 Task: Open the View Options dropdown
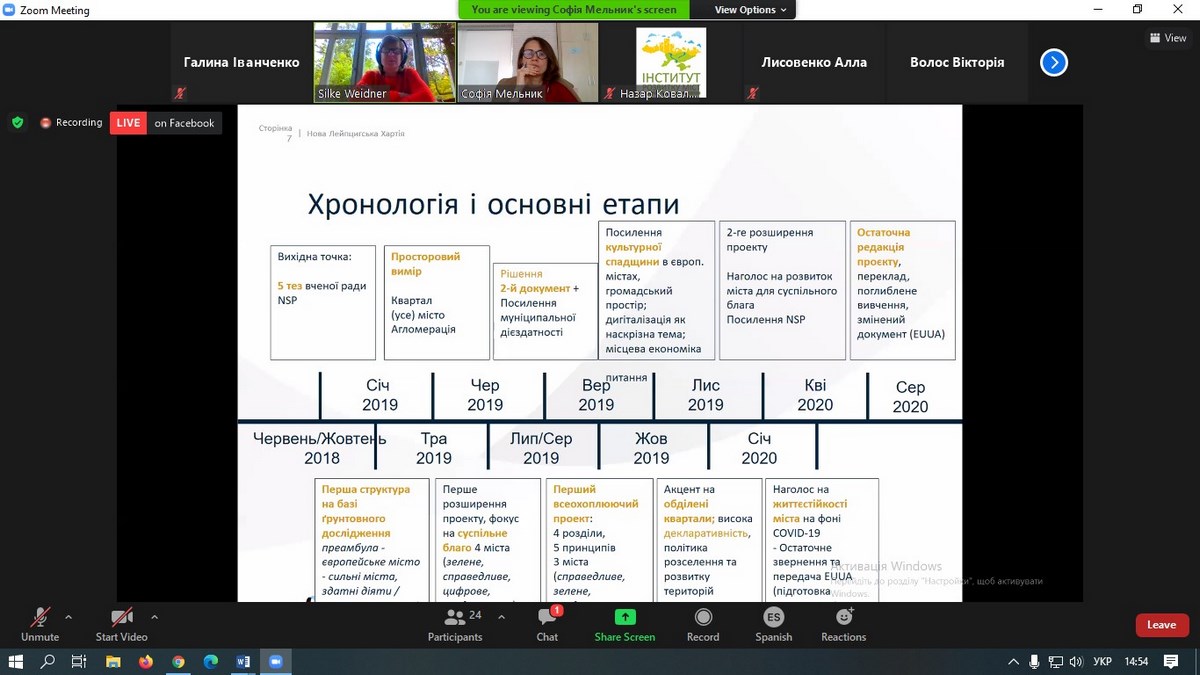click(751, 10)
